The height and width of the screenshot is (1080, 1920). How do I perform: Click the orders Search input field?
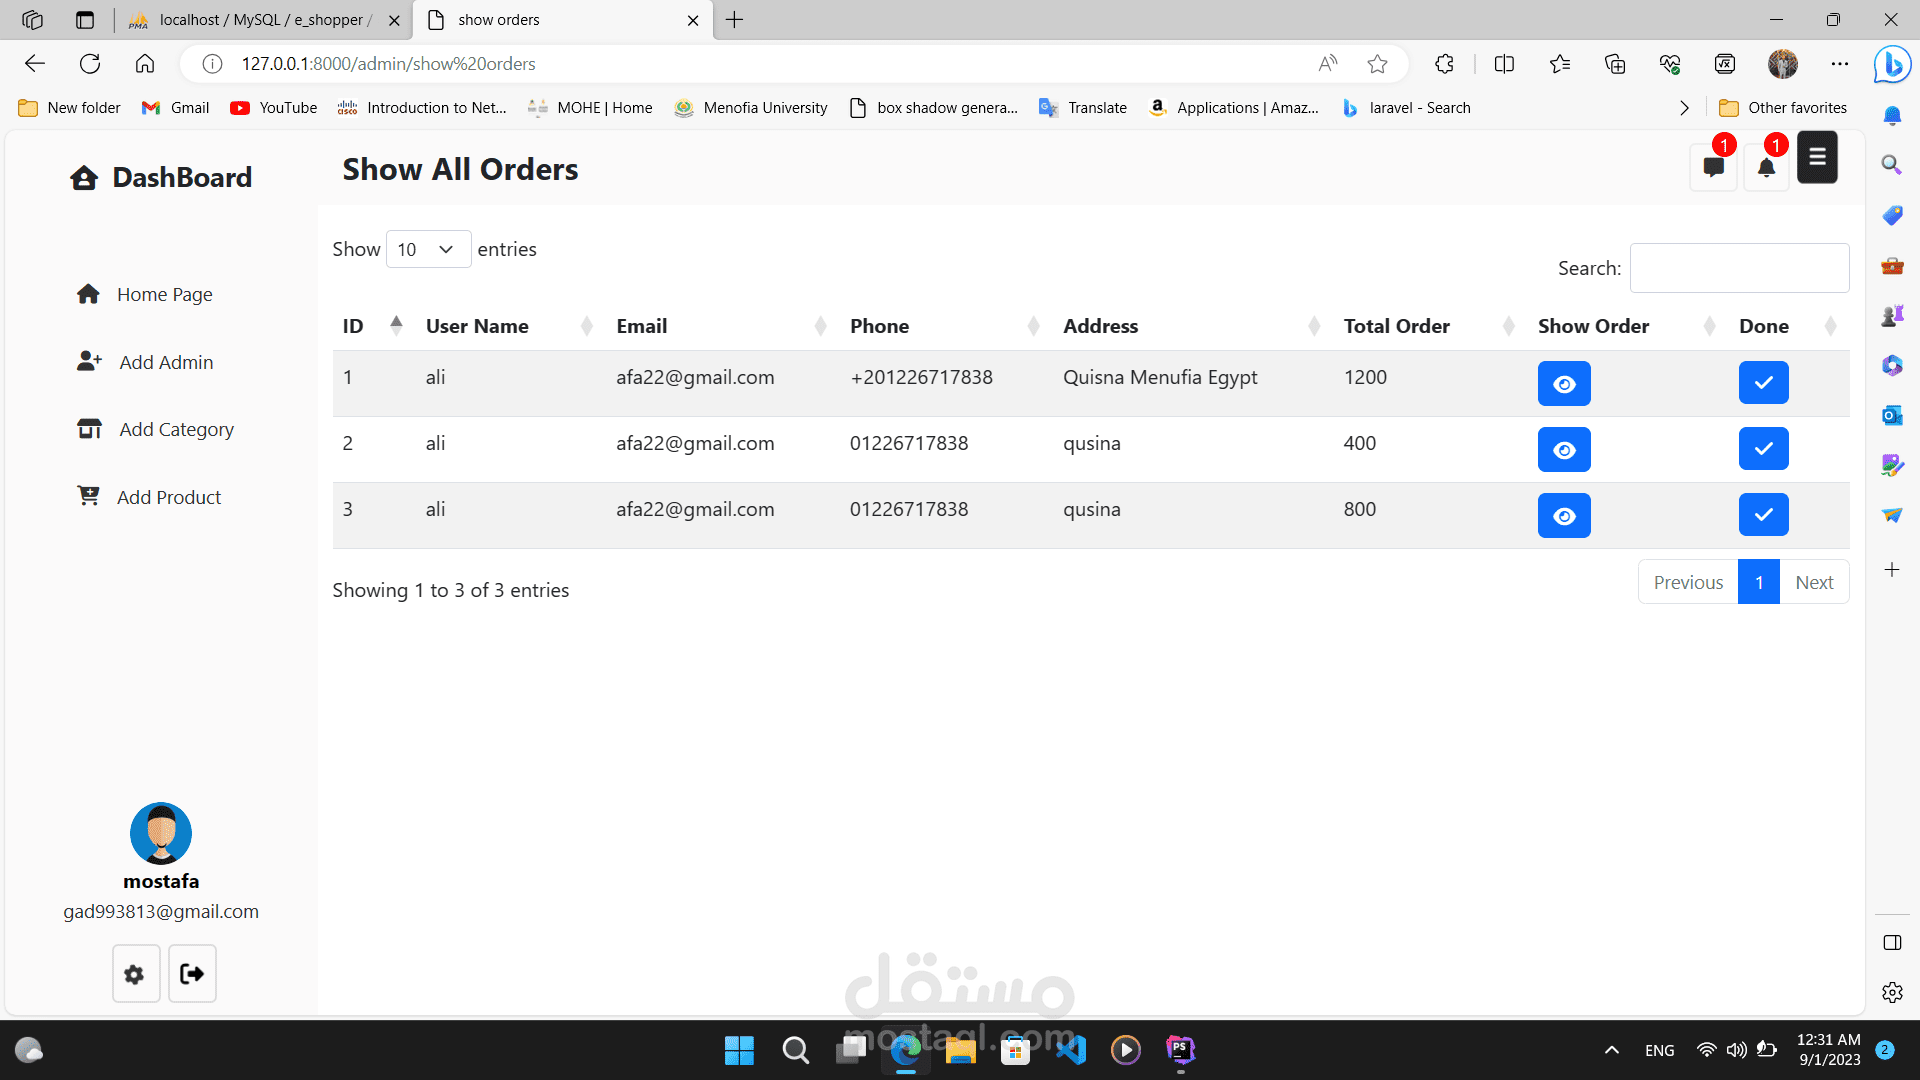click(x=1739, y=268)
